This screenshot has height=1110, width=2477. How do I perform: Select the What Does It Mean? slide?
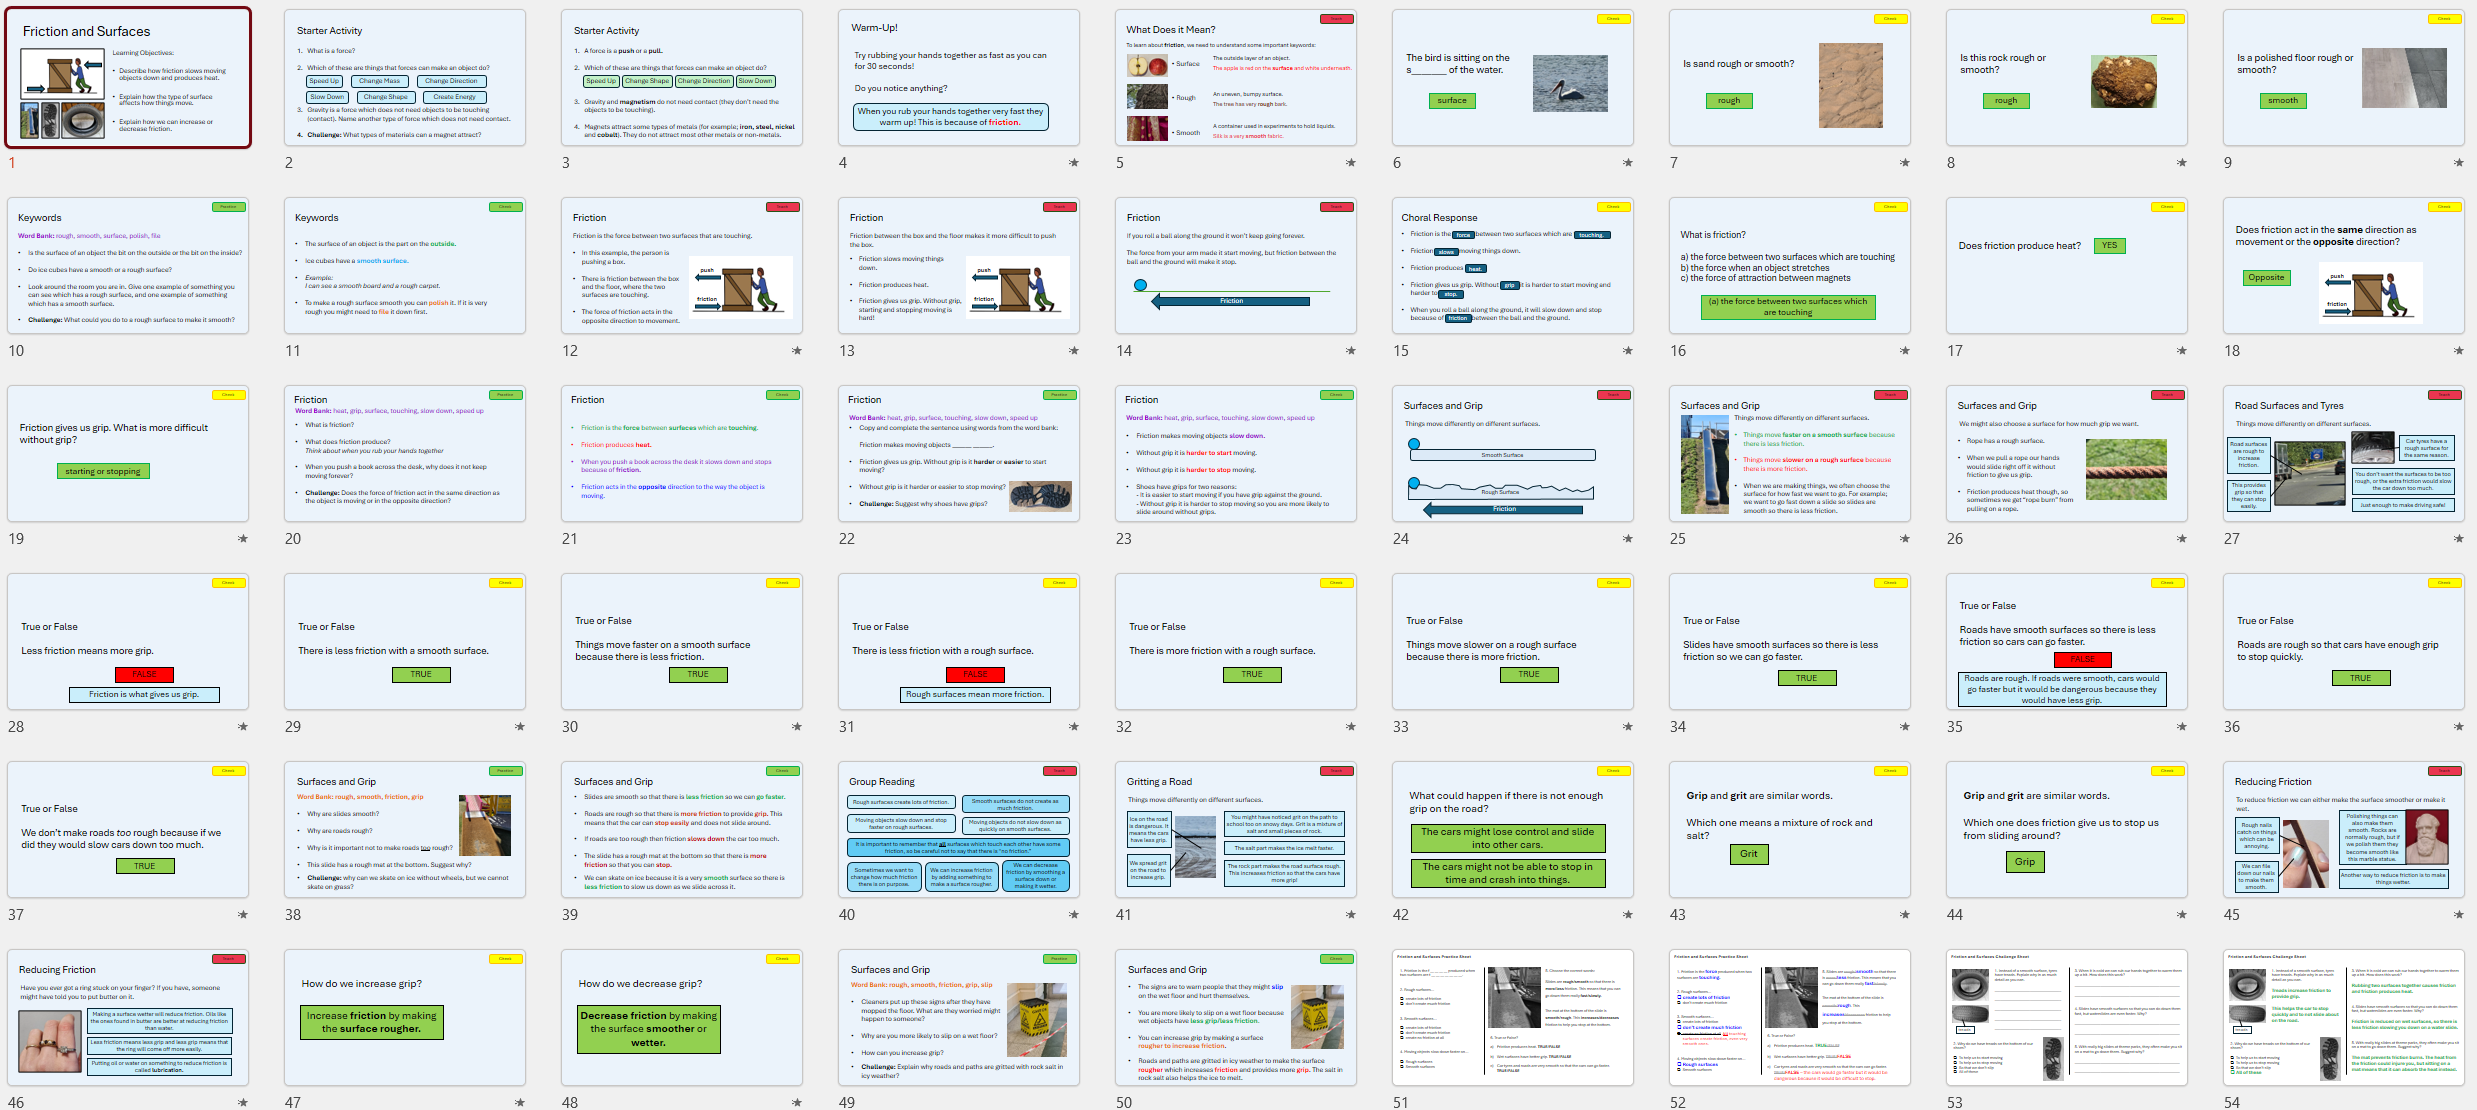click(x=1235, y=78)
